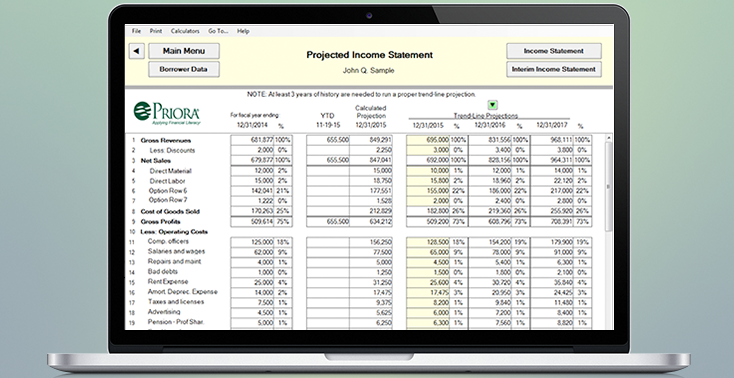Click the green trend-line dropdown arrow
Viewport: 734px width, 378px height.
(492, 105)
